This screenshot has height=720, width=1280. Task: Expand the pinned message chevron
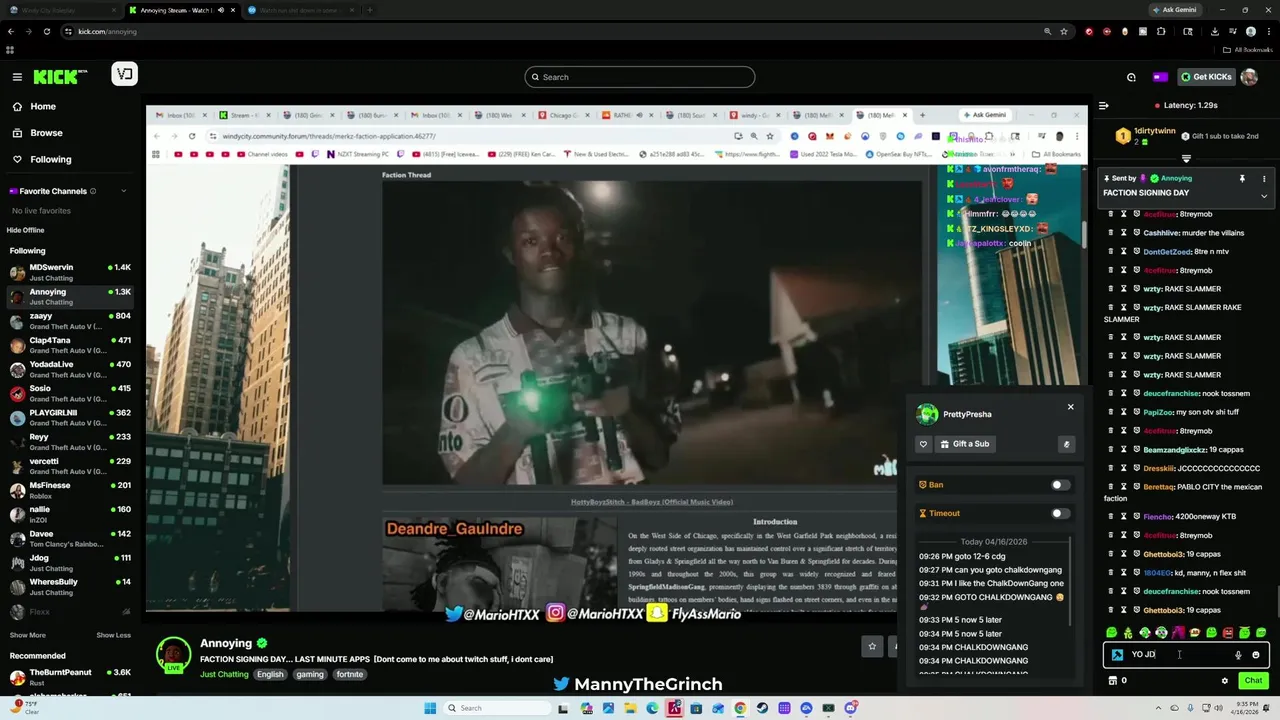(1264, 196)
